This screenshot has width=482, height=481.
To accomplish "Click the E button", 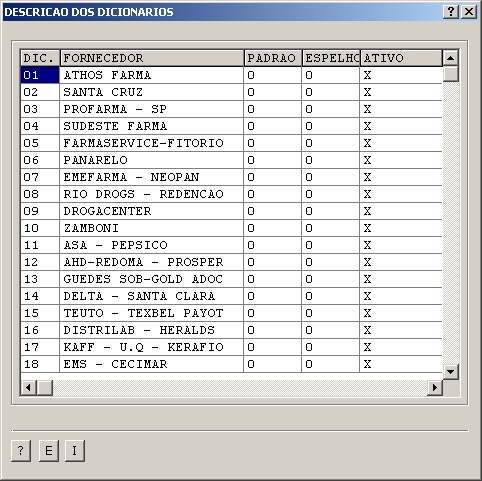I will click(x=49, y=451).
